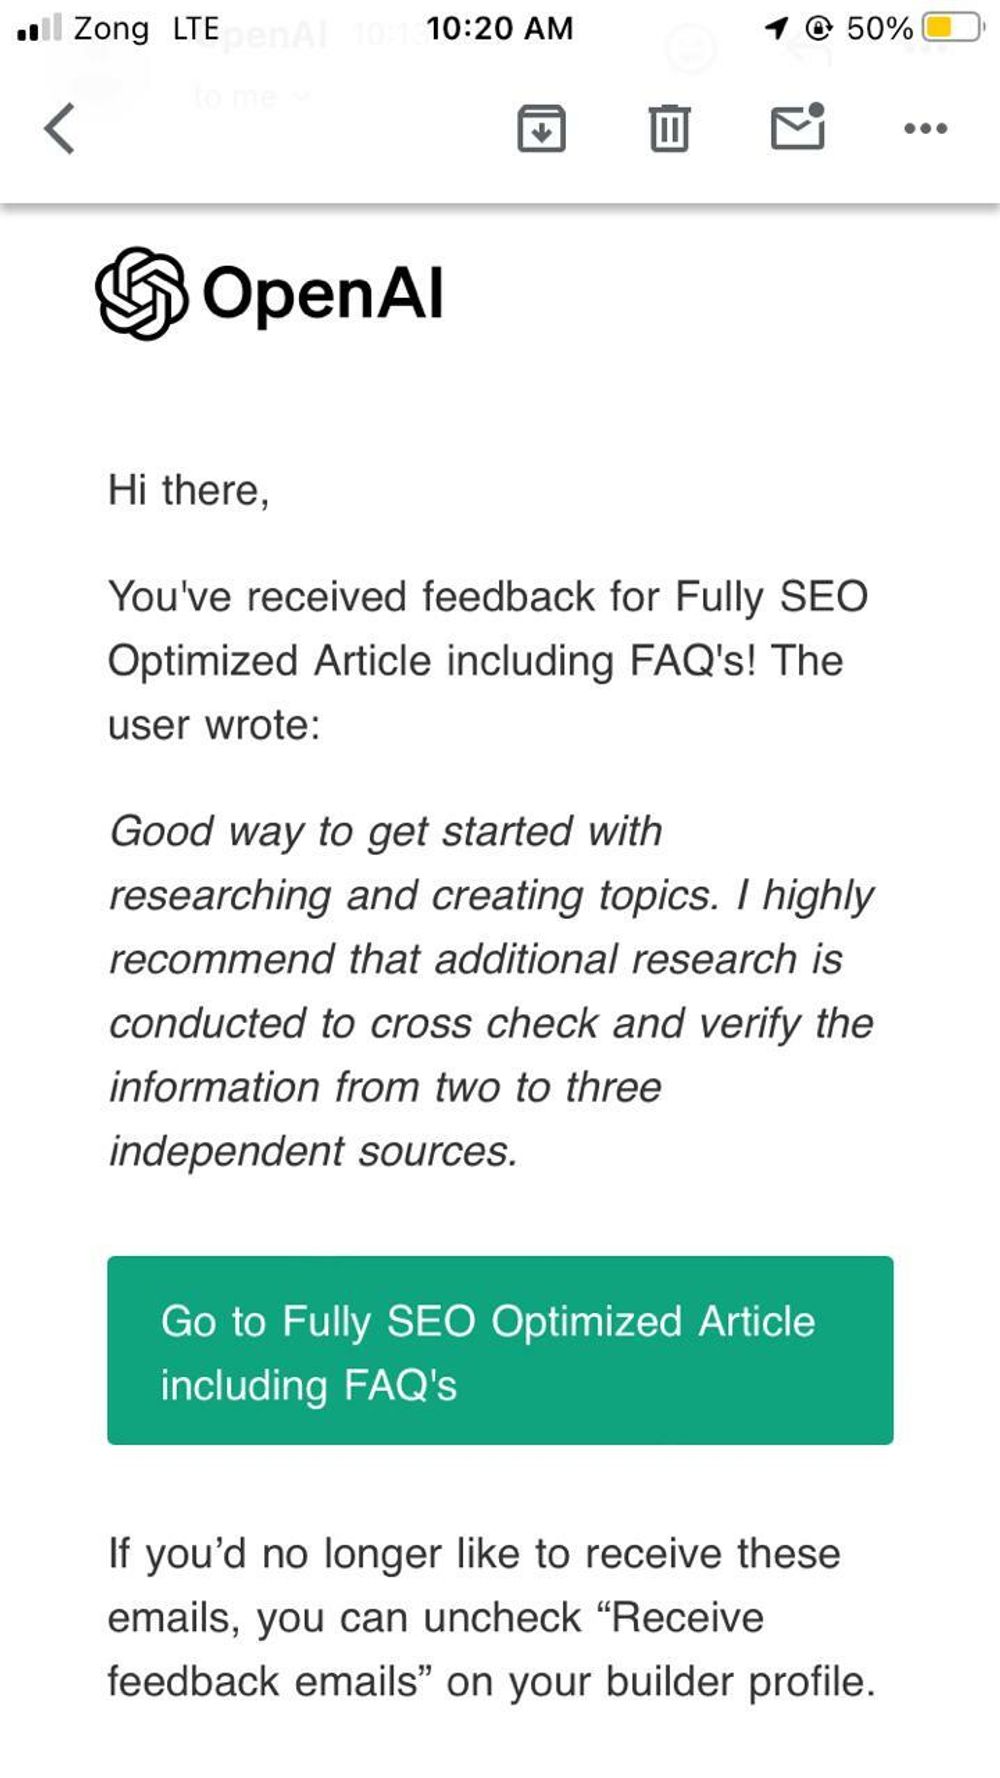Tap the italic user feedback quote

click(490, 991)
